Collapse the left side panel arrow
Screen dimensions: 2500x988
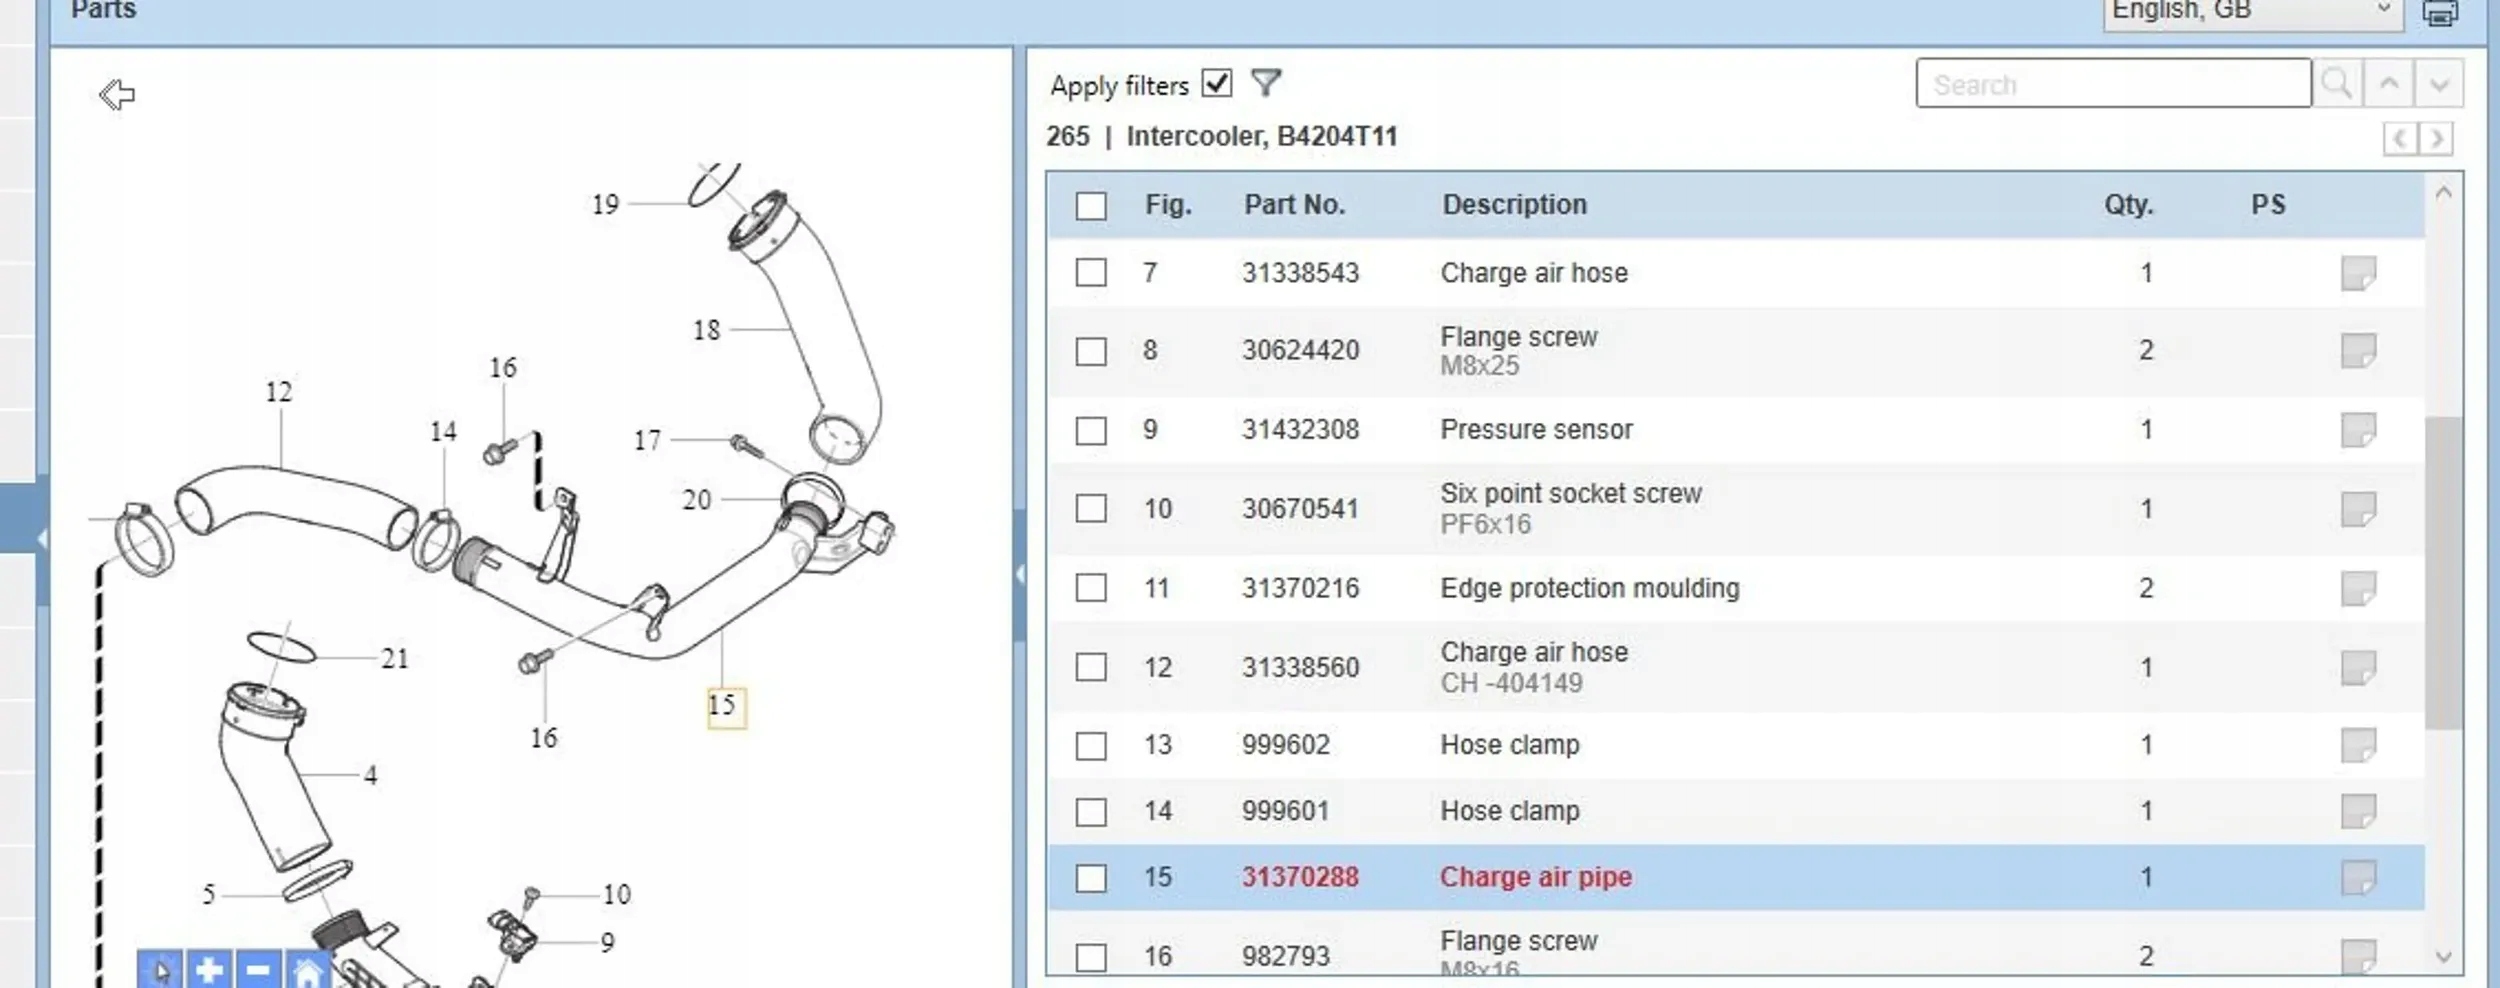(42, 538)
